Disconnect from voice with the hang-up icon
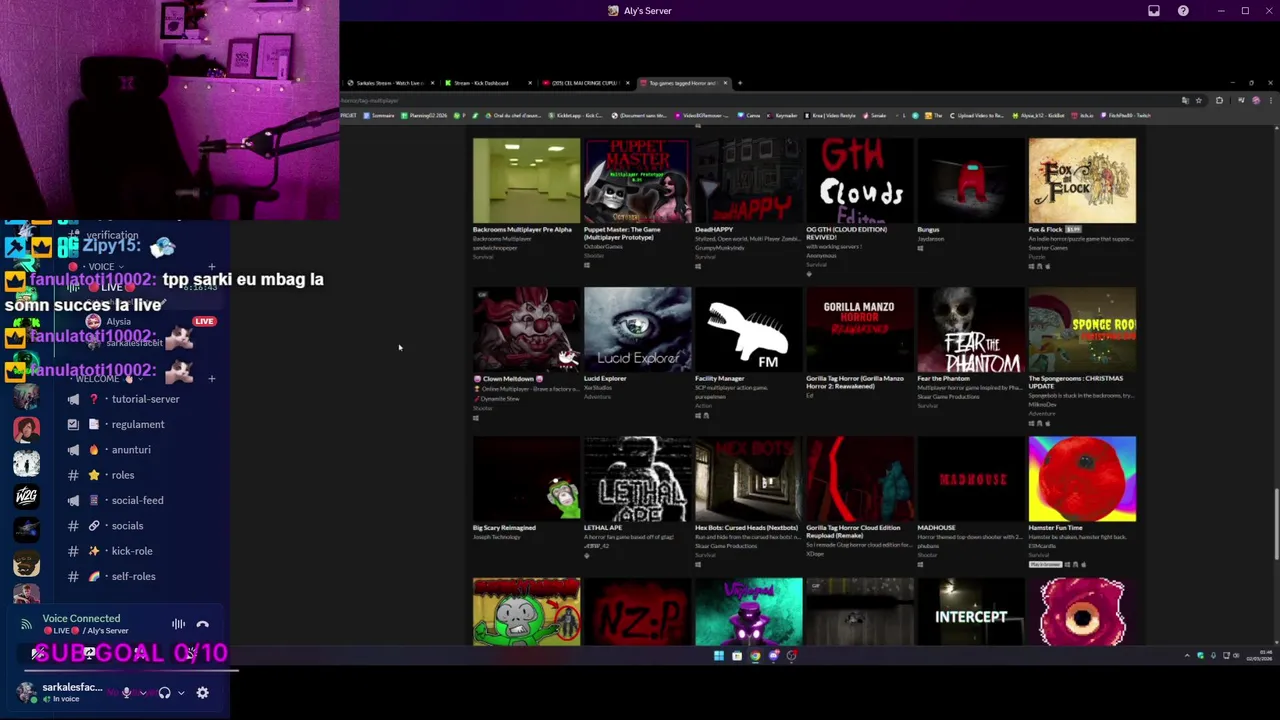 203,624
